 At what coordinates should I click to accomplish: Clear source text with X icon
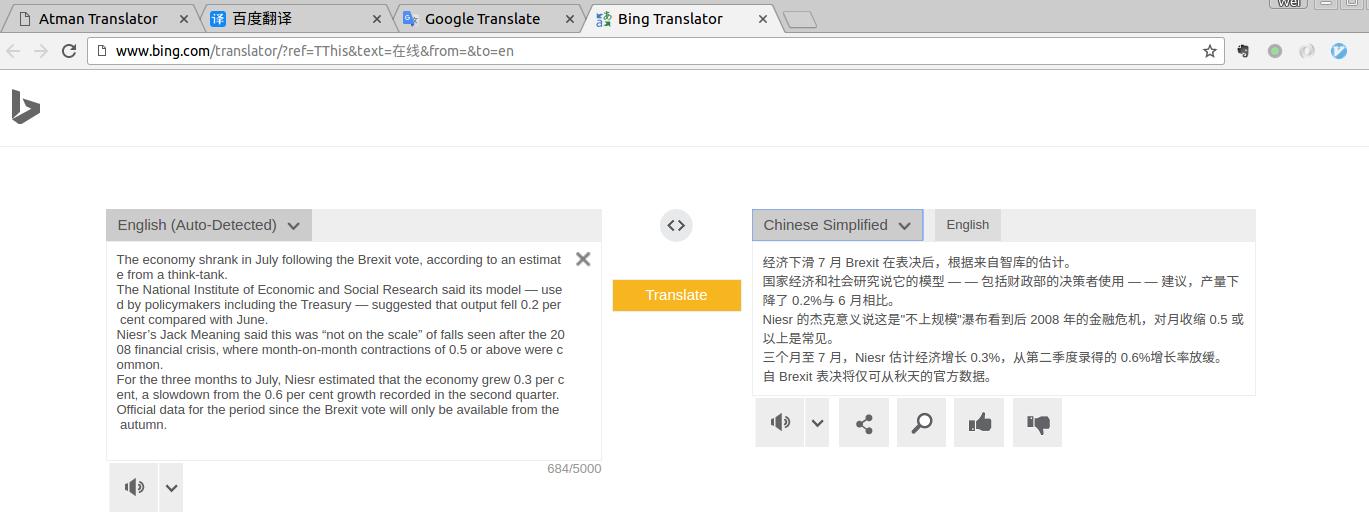[583, 259]
